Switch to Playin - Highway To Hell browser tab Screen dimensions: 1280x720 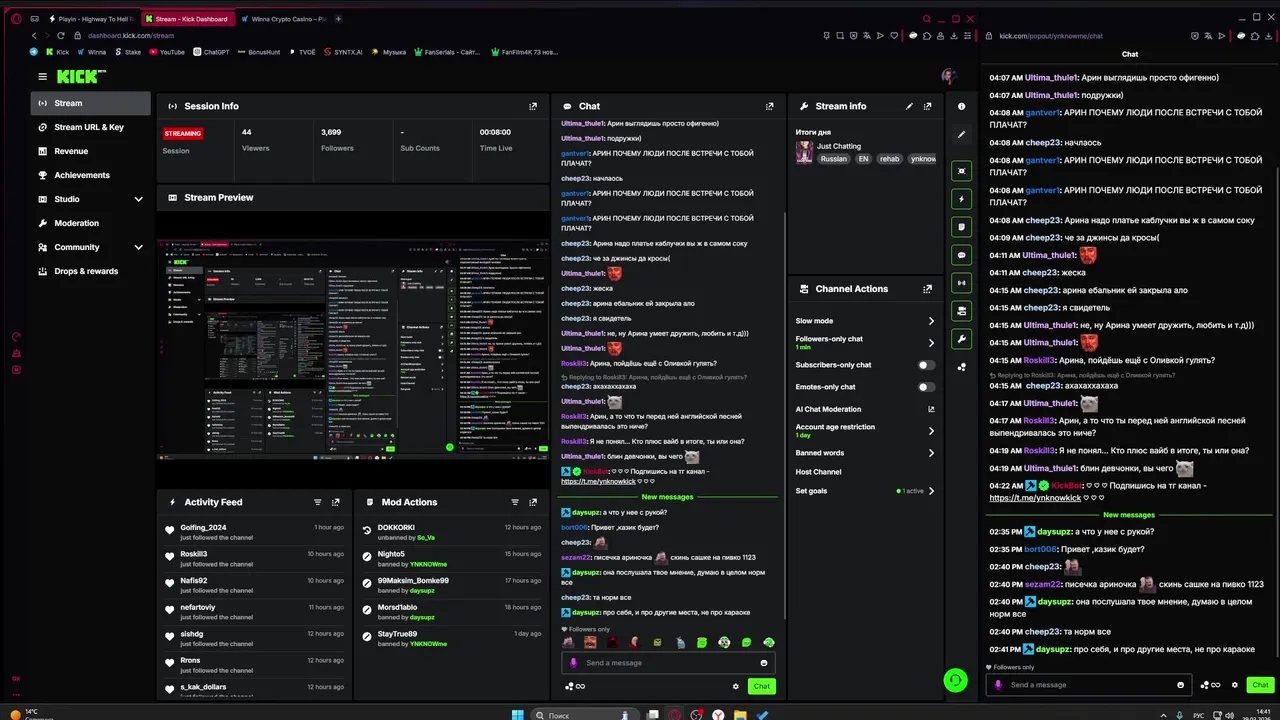[89, 18]
